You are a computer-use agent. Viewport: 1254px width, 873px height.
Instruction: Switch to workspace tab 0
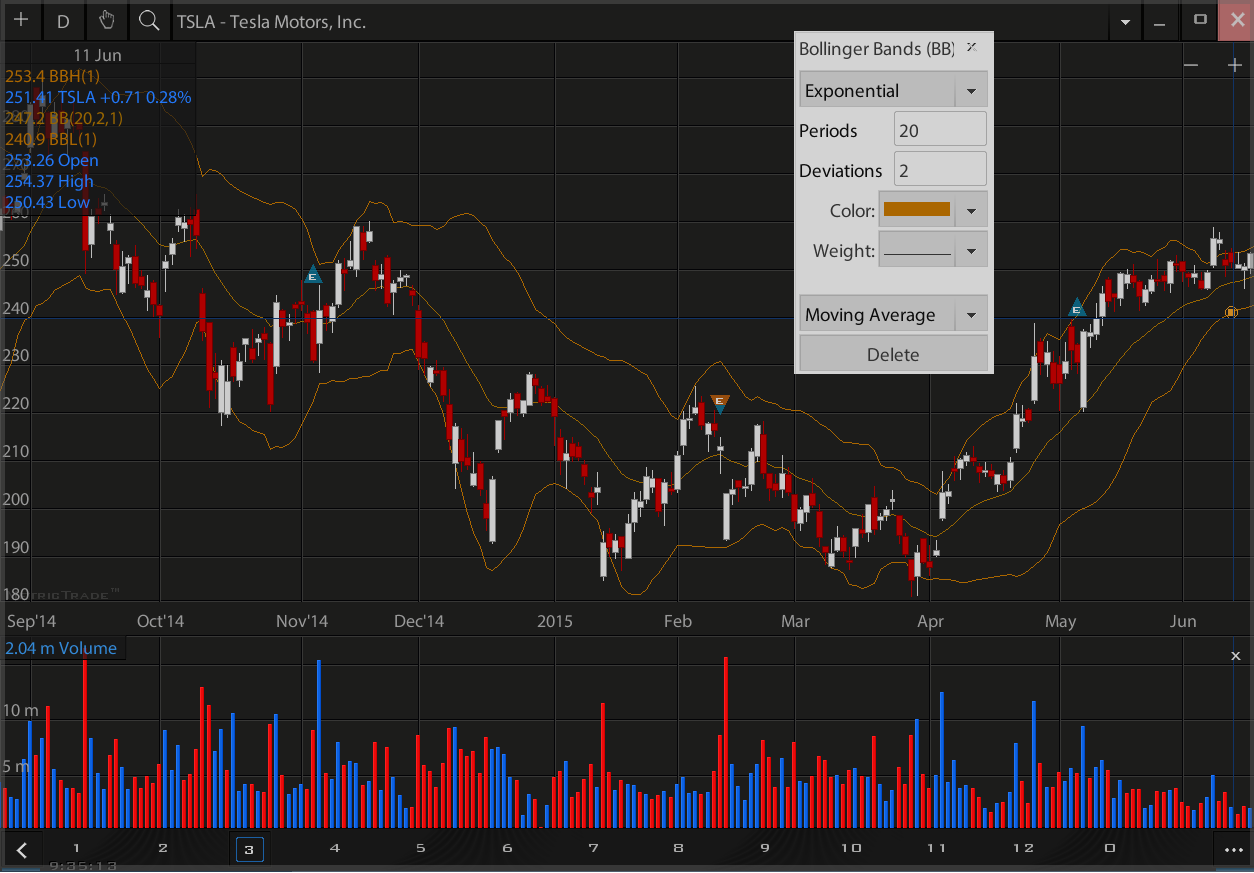1110,848
